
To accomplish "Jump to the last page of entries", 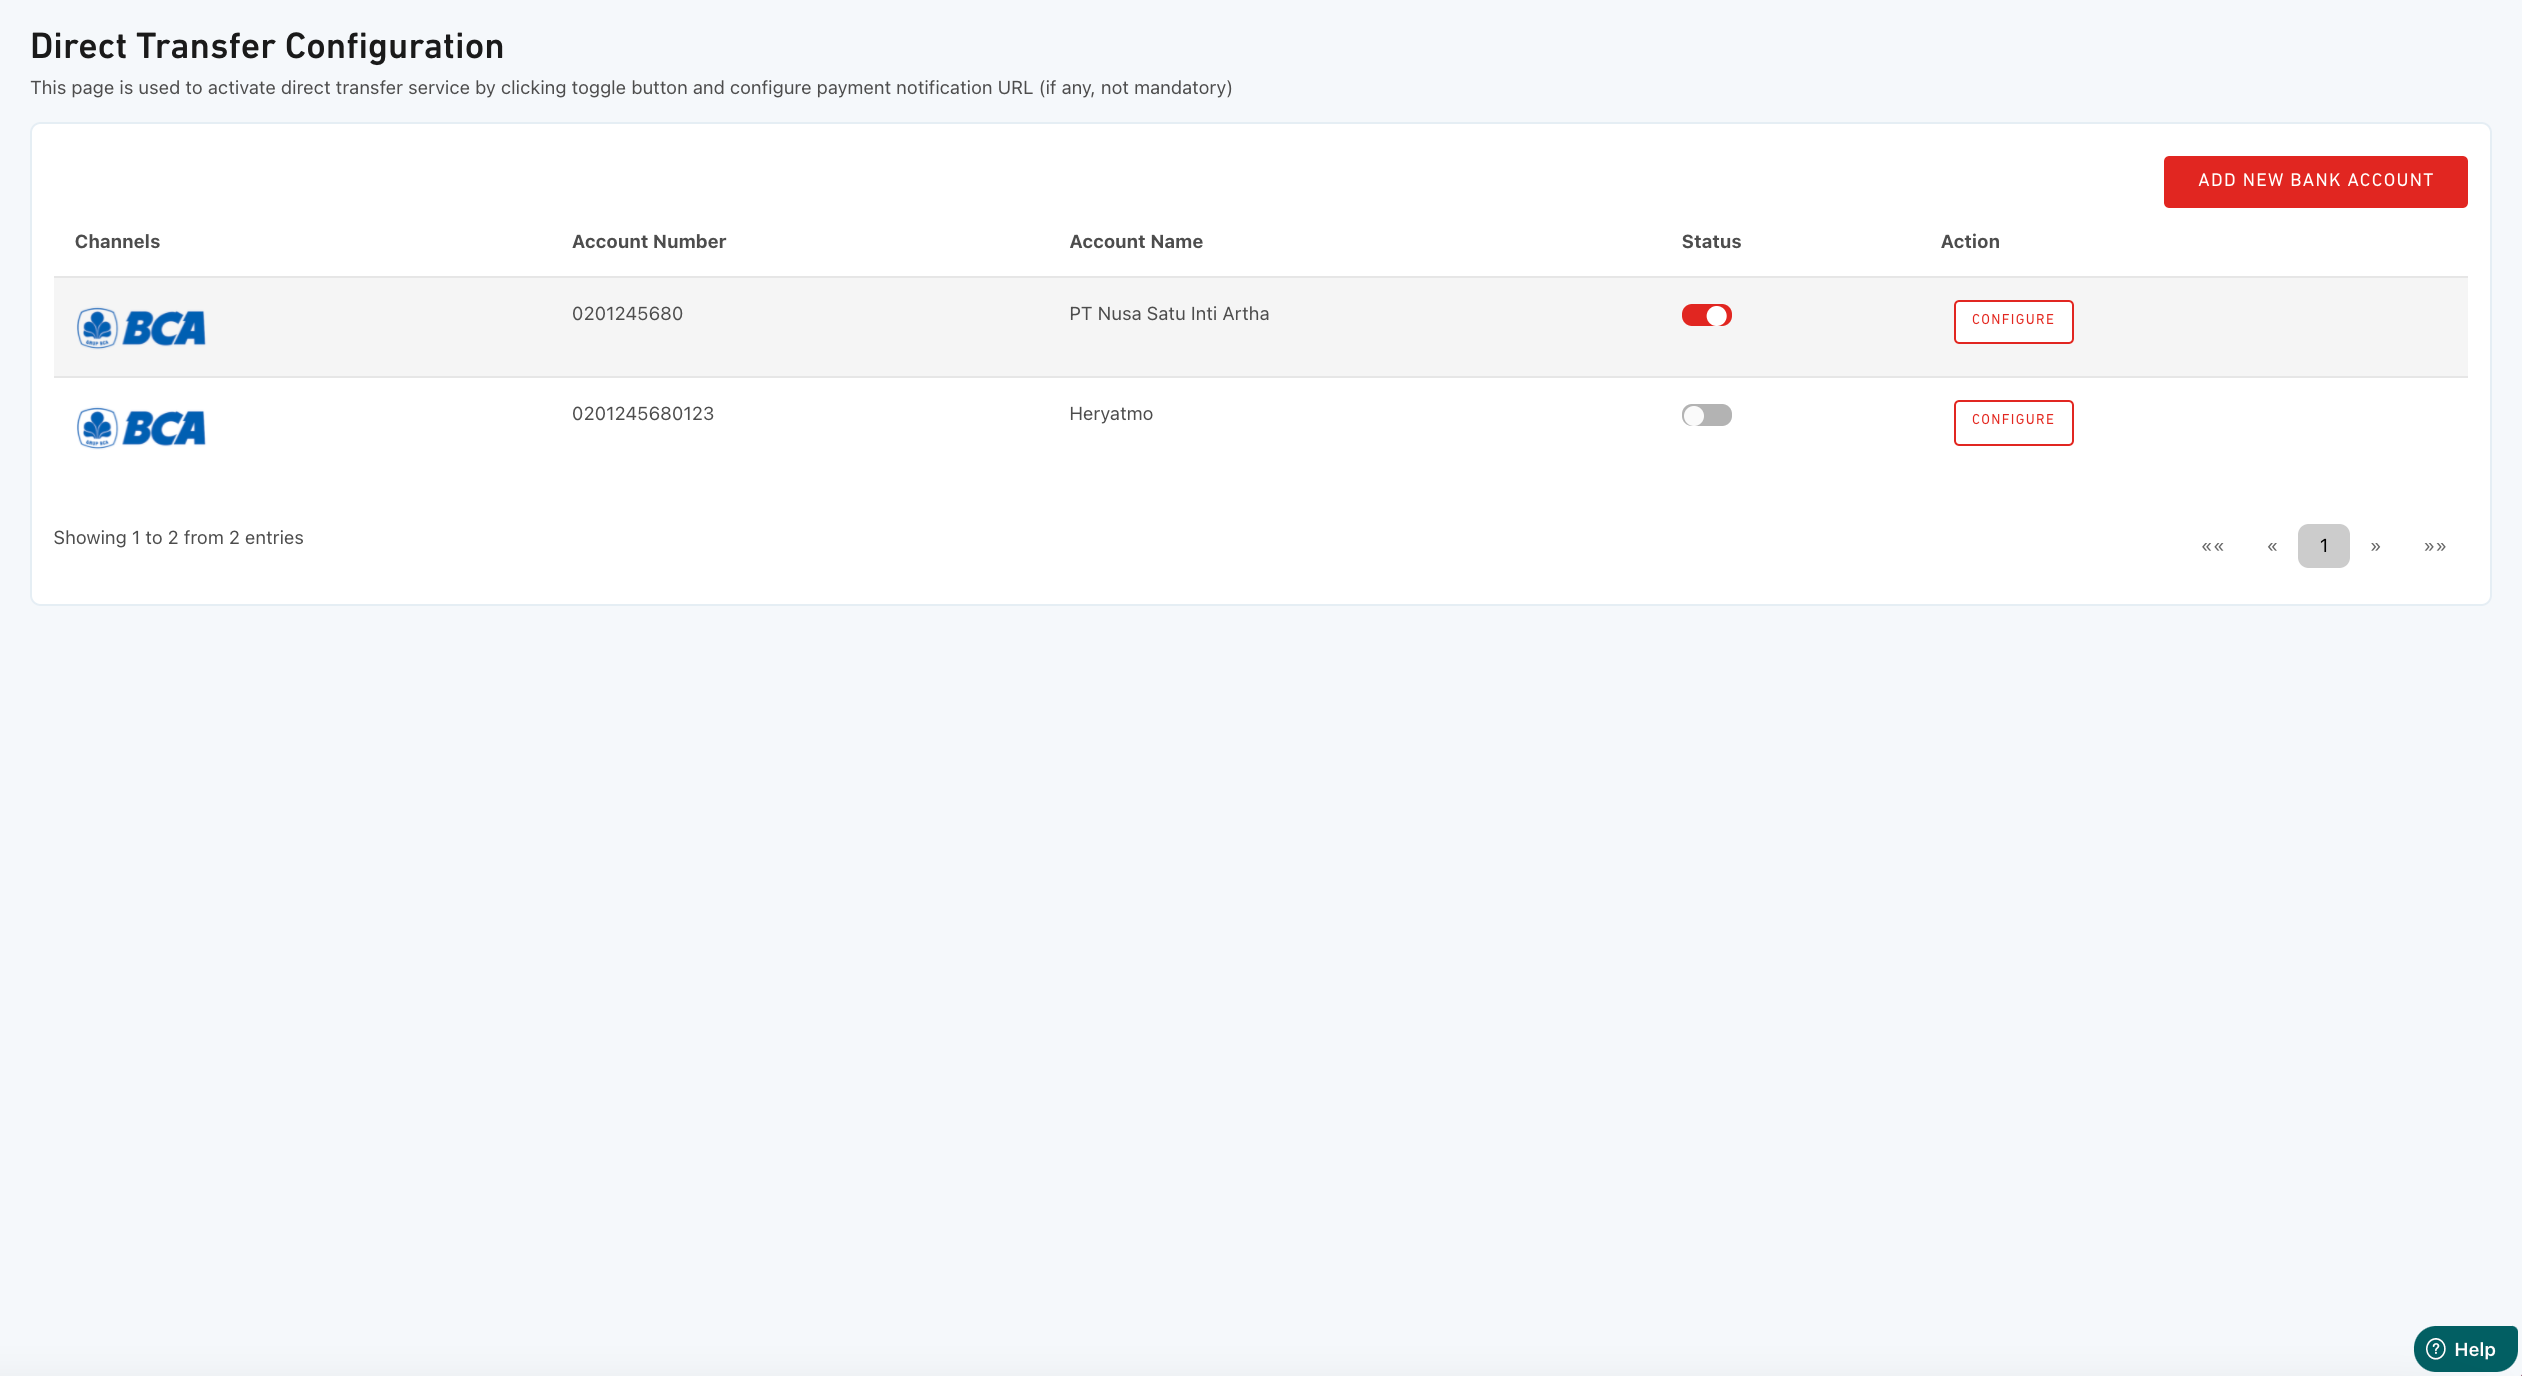I will [x=2435, y=546].
